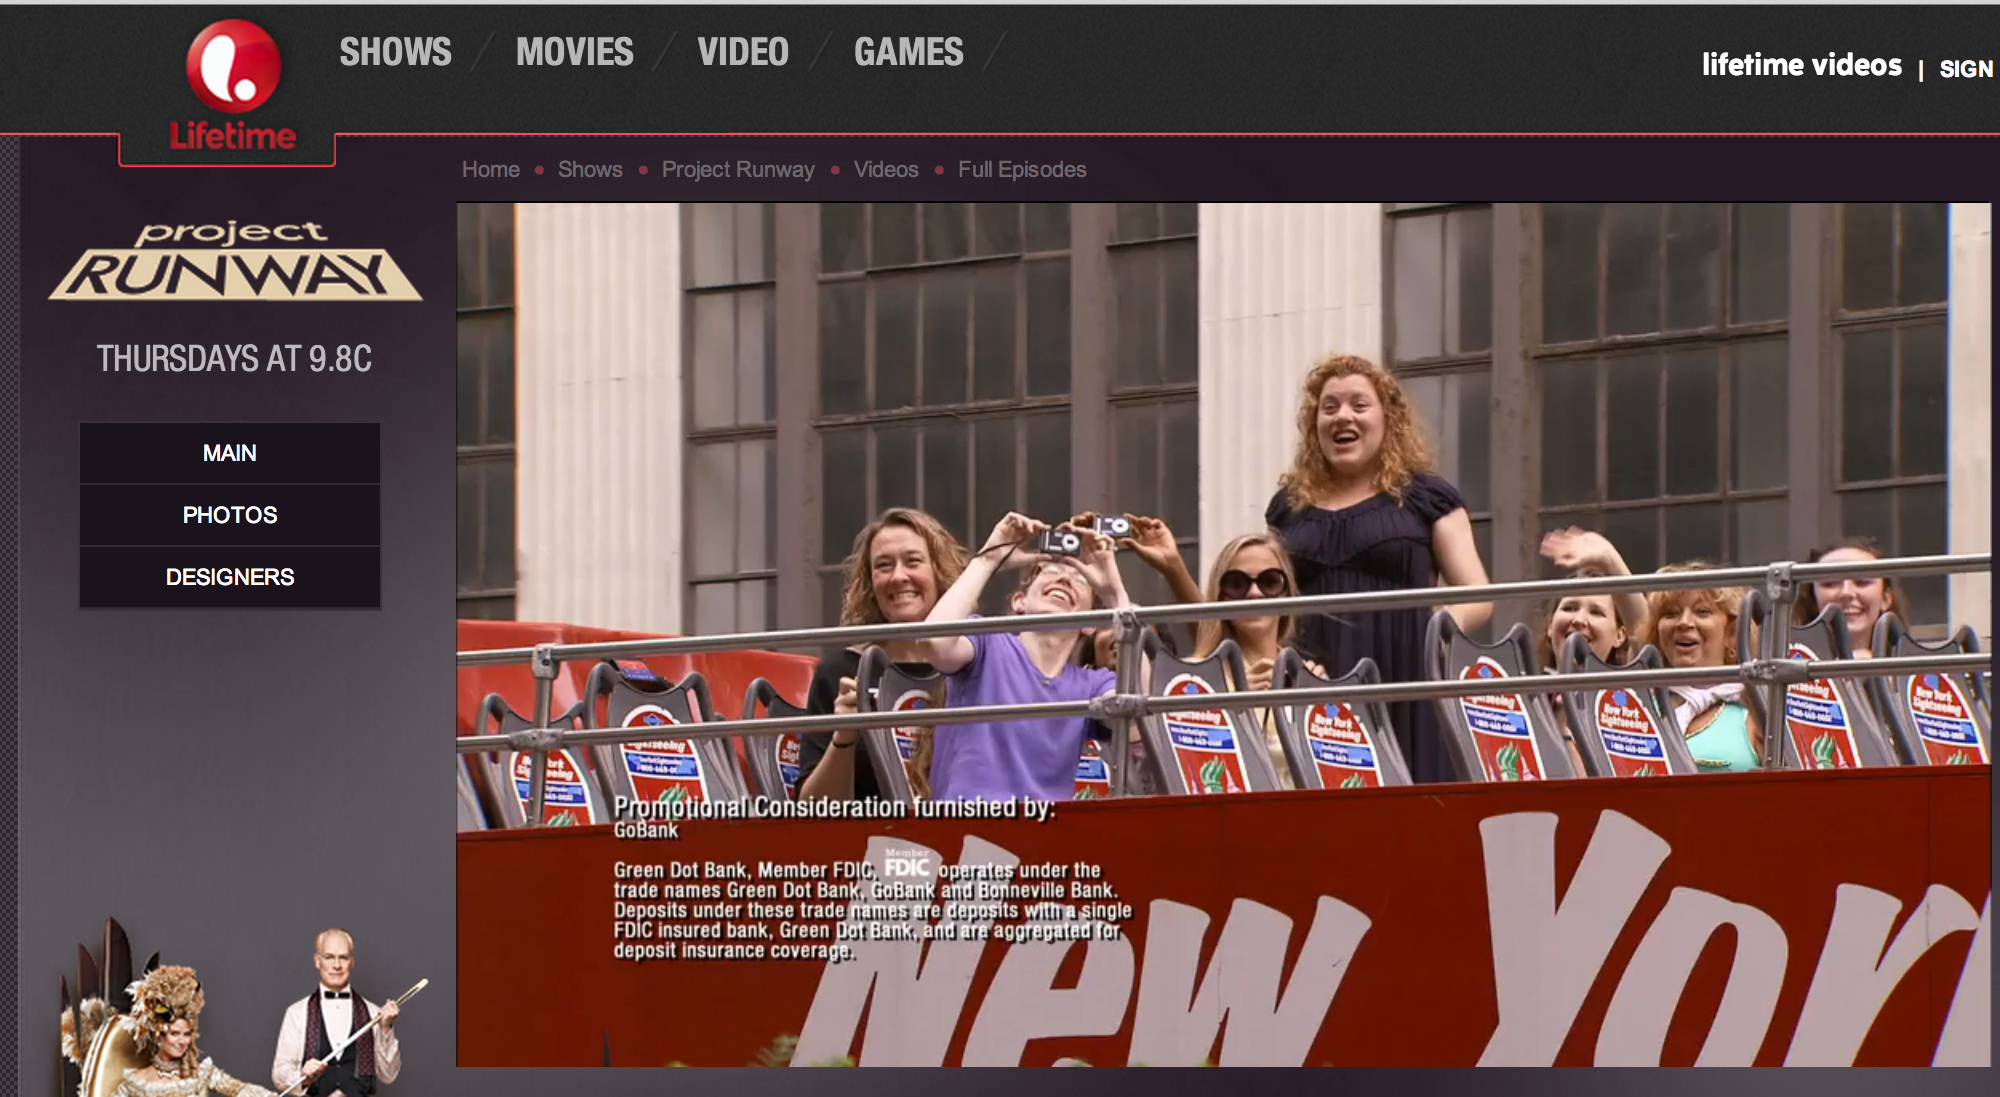Follow the Shows breadcrumb
The height and width of the screenshot is (1097, 2000).
click(x=590, y=170)
